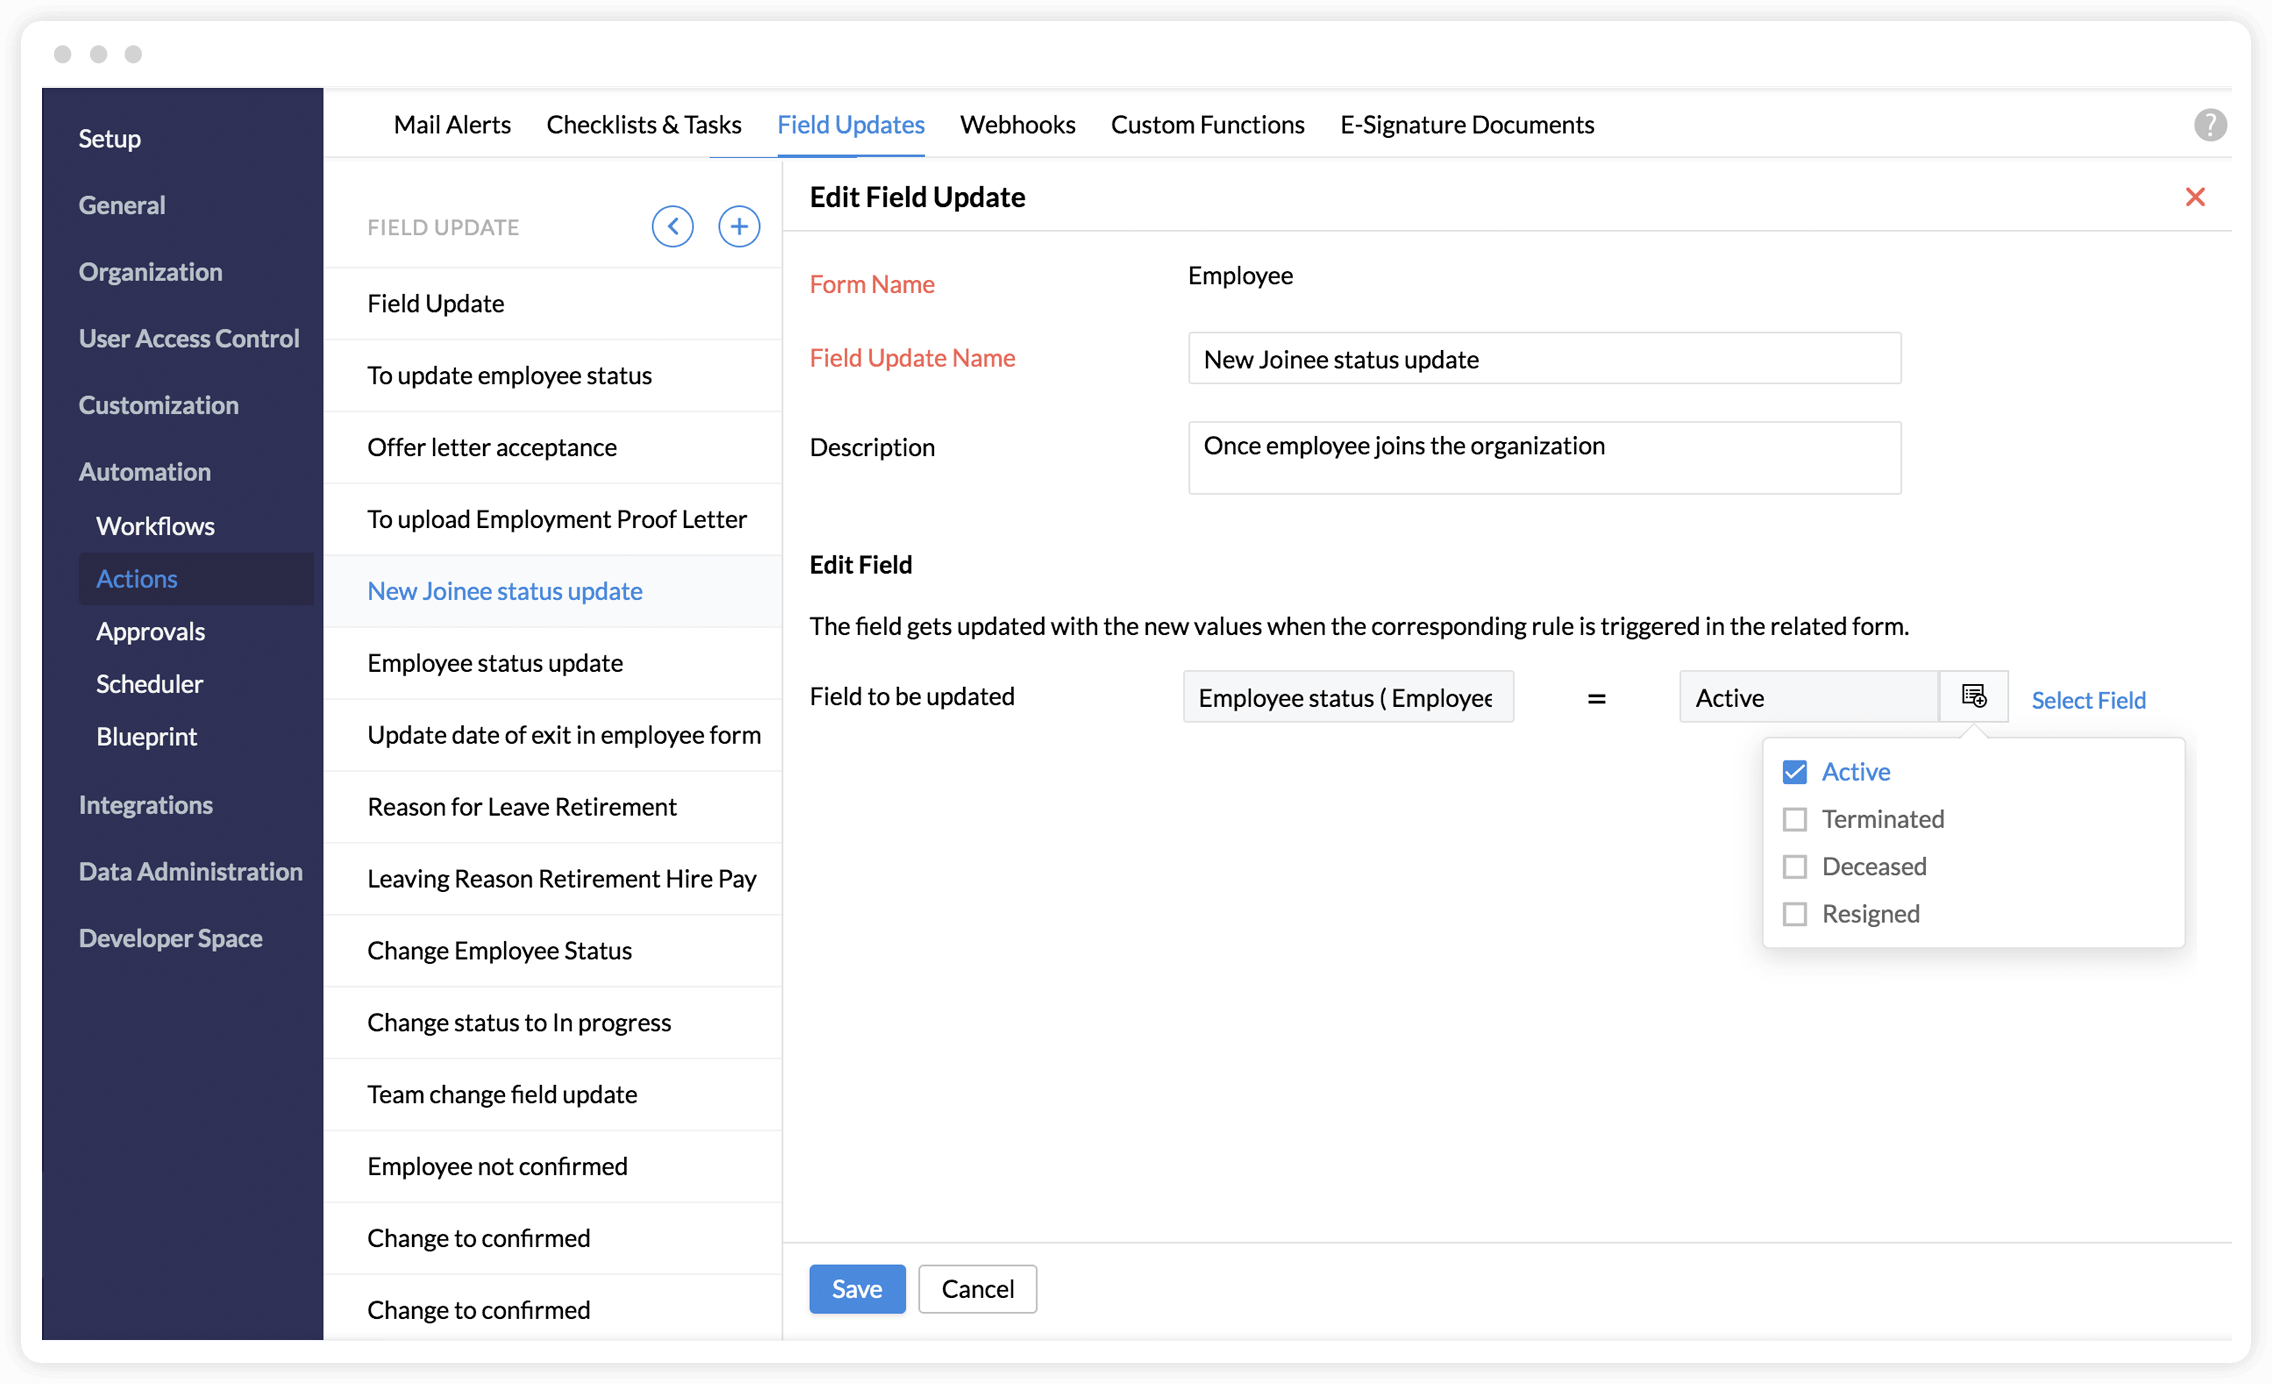Viewport: 2272px width, 1384px height.
Task: Open Scheduler under Automation
Action: tap(149, 684)
